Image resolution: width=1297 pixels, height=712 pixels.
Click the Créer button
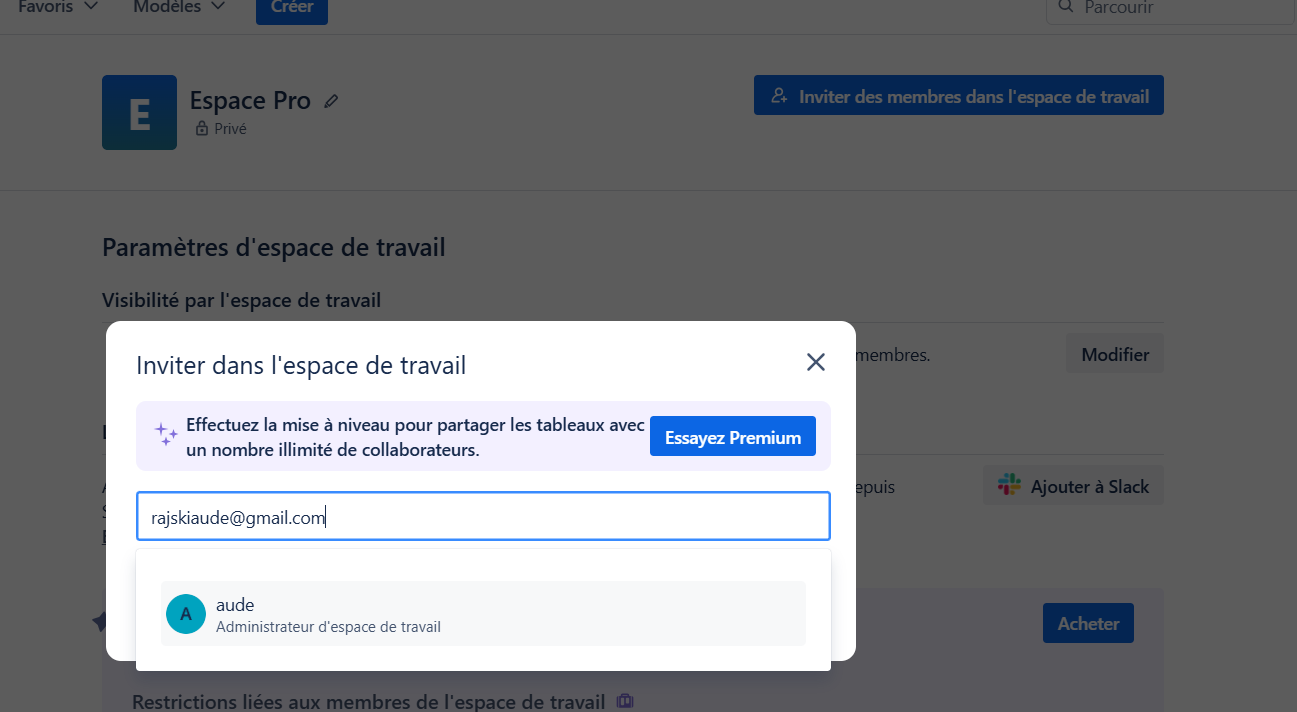click(x=292, y=9)
